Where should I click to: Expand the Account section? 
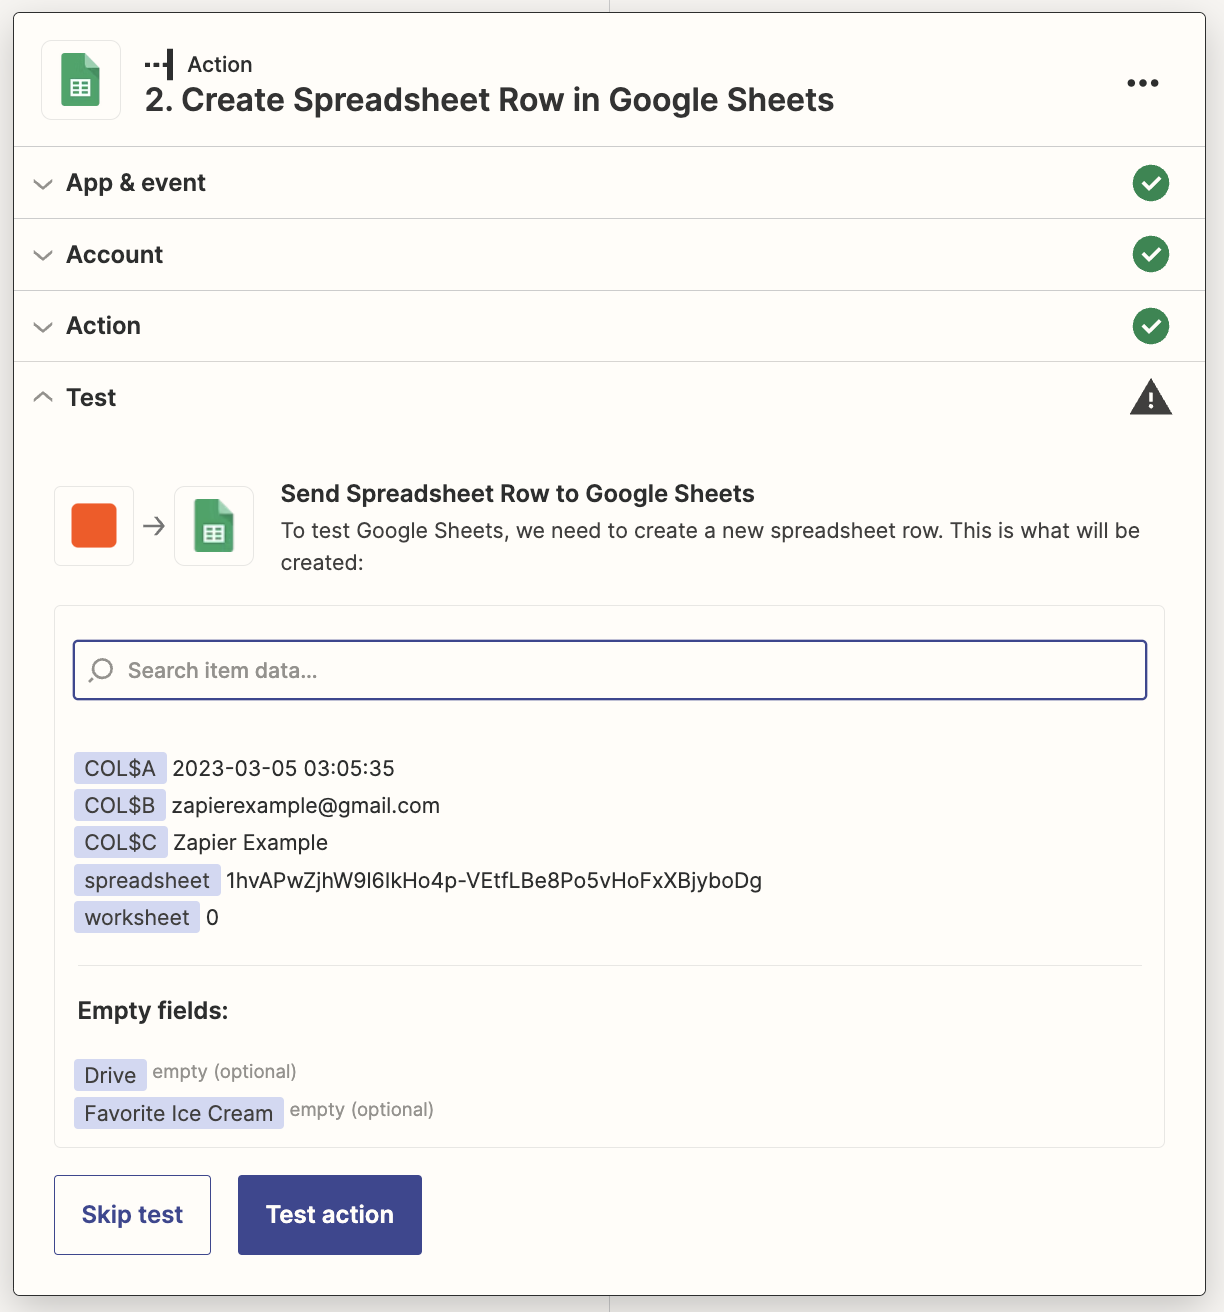coord(43,255)
